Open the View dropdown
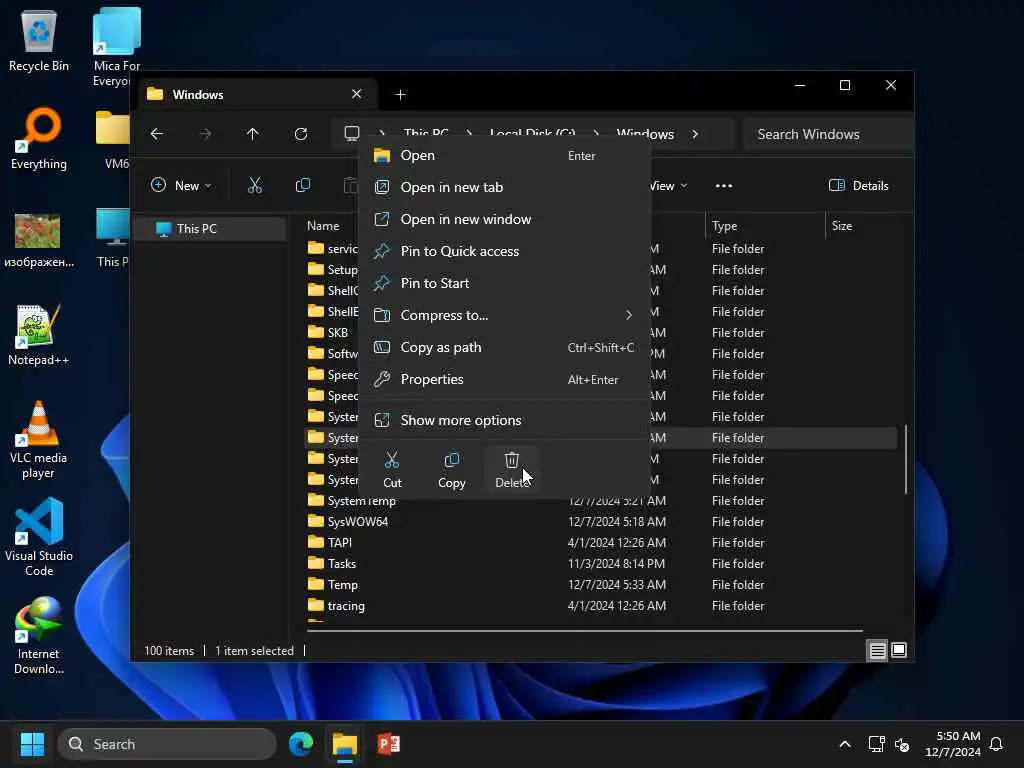 click(x=669, y=185)
